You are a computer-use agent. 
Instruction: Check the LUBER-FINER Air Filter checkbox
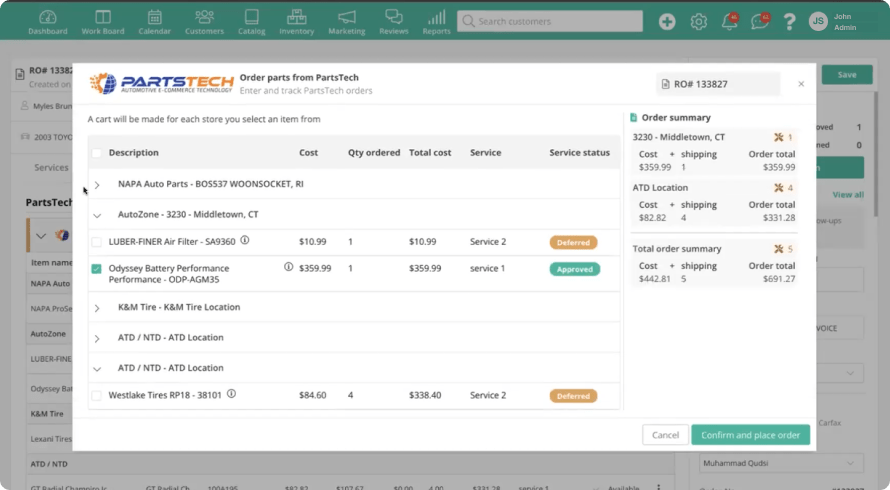coord(96,242)
